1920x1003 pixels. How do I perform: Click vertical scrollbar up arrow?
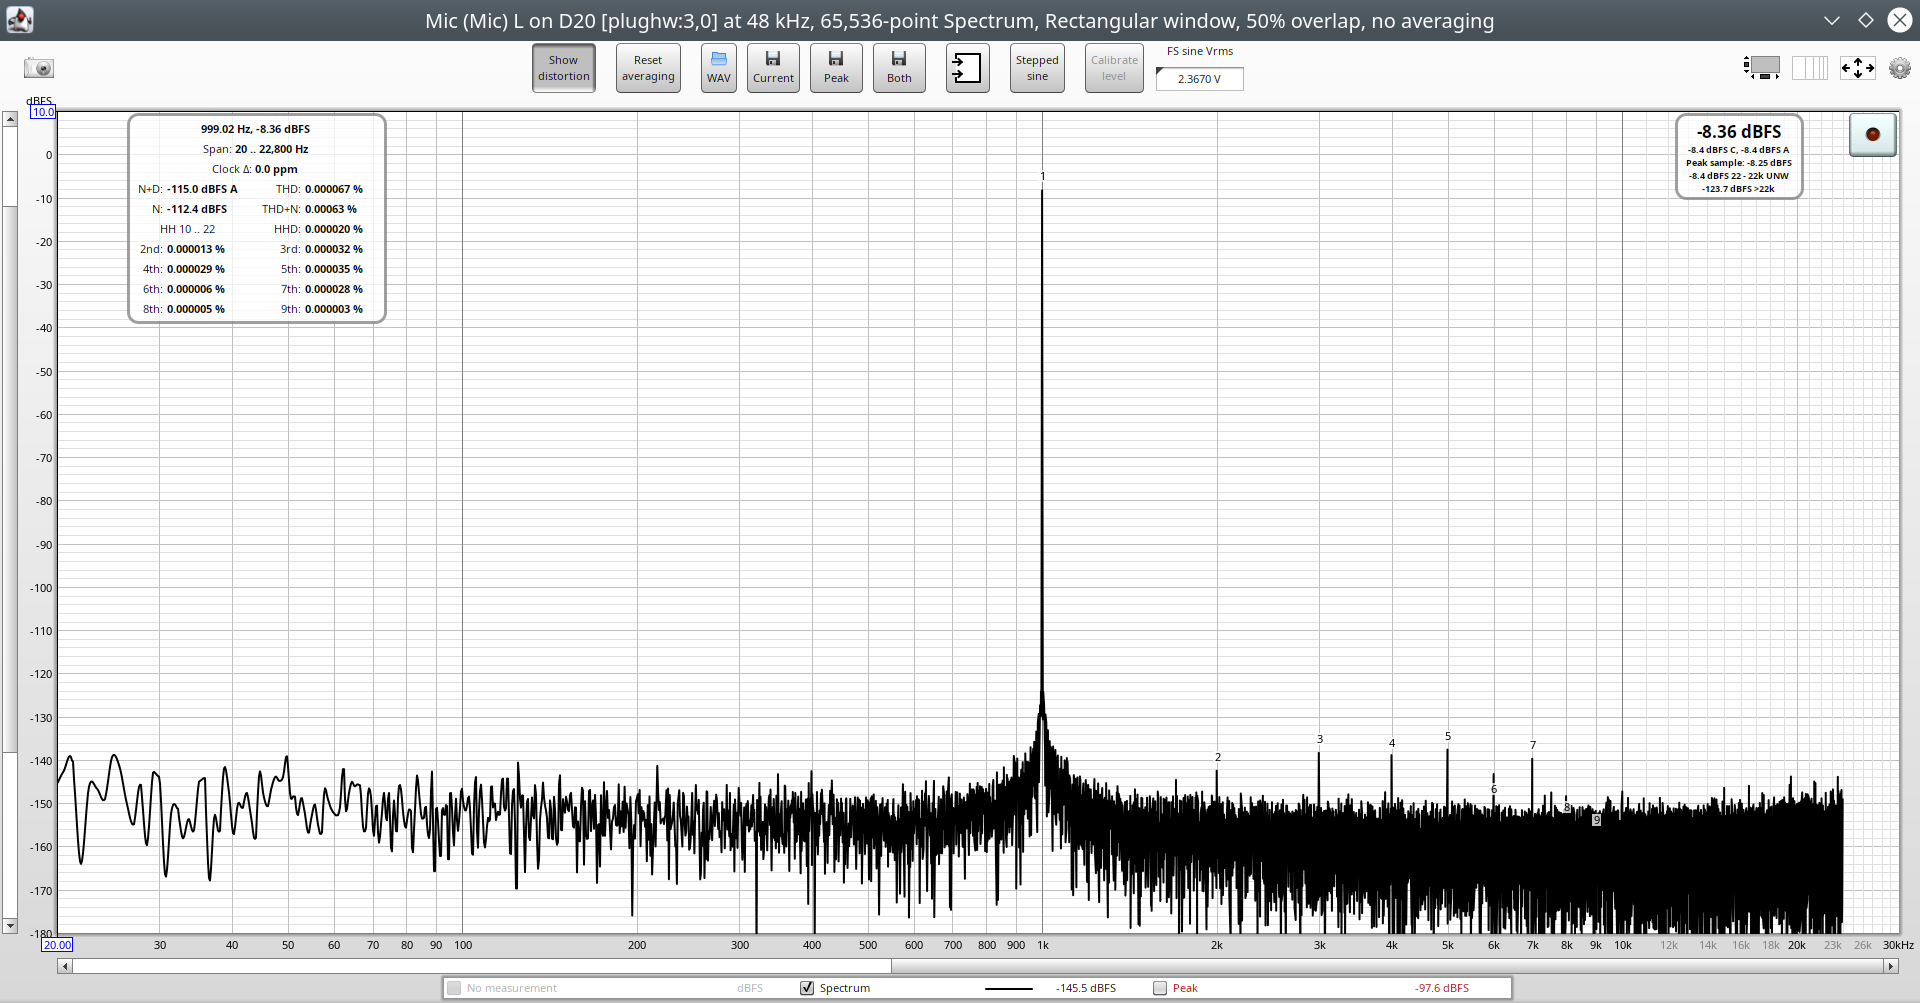click(x=10, y=119)
